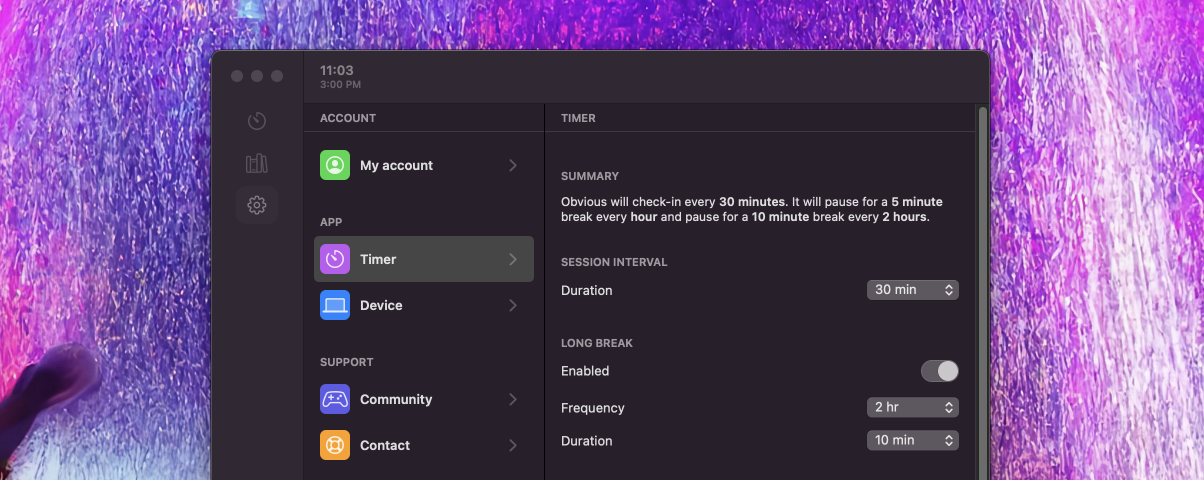The height and width of the screenshot is (480, 1204).
Task: Click chevron next to My account
Action: pos(513,165)
